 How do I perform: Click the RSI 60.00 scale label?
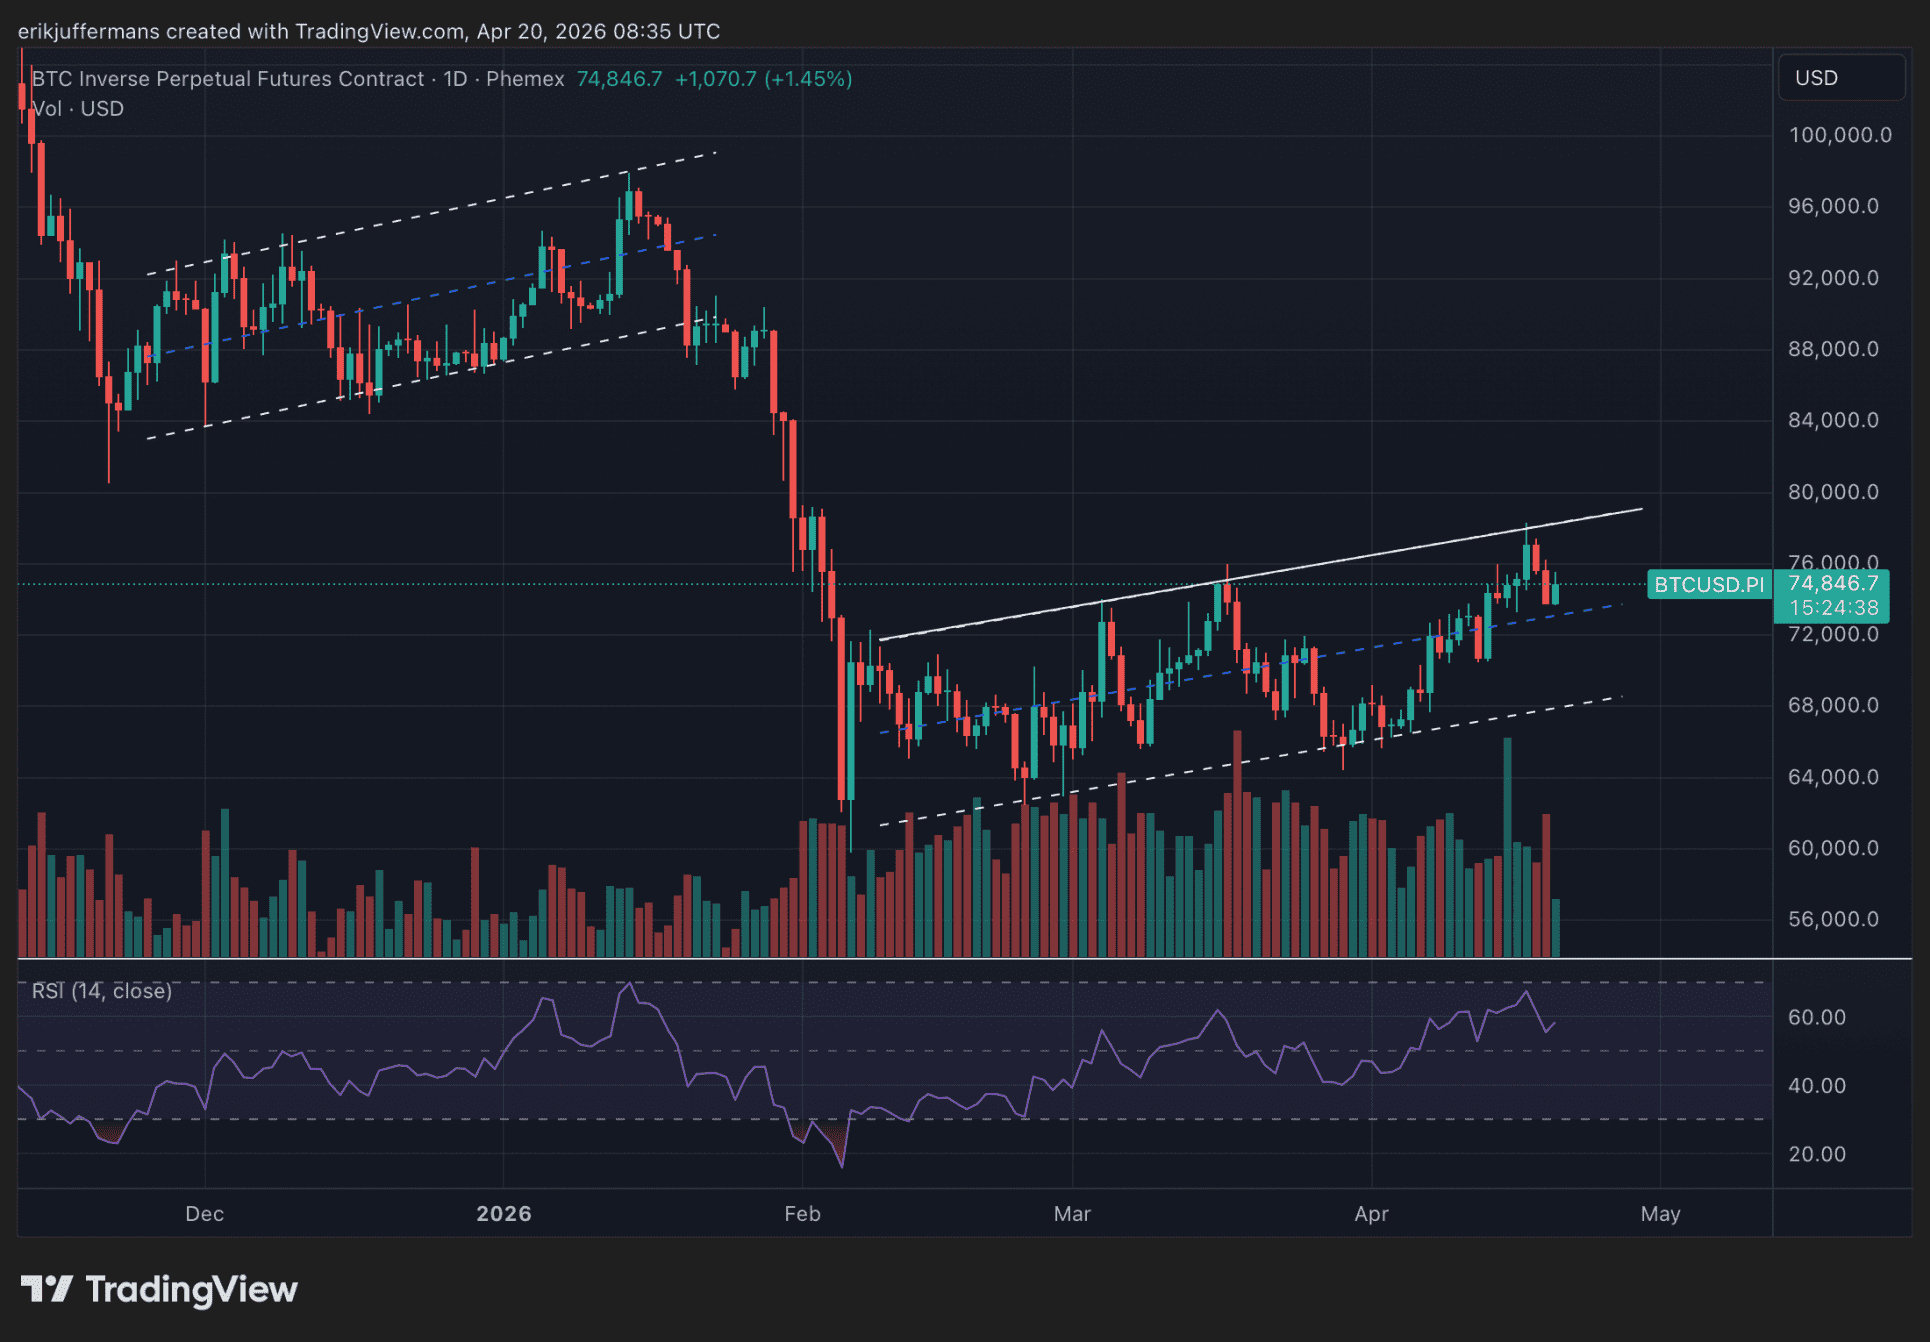tap(1816, 1017)
